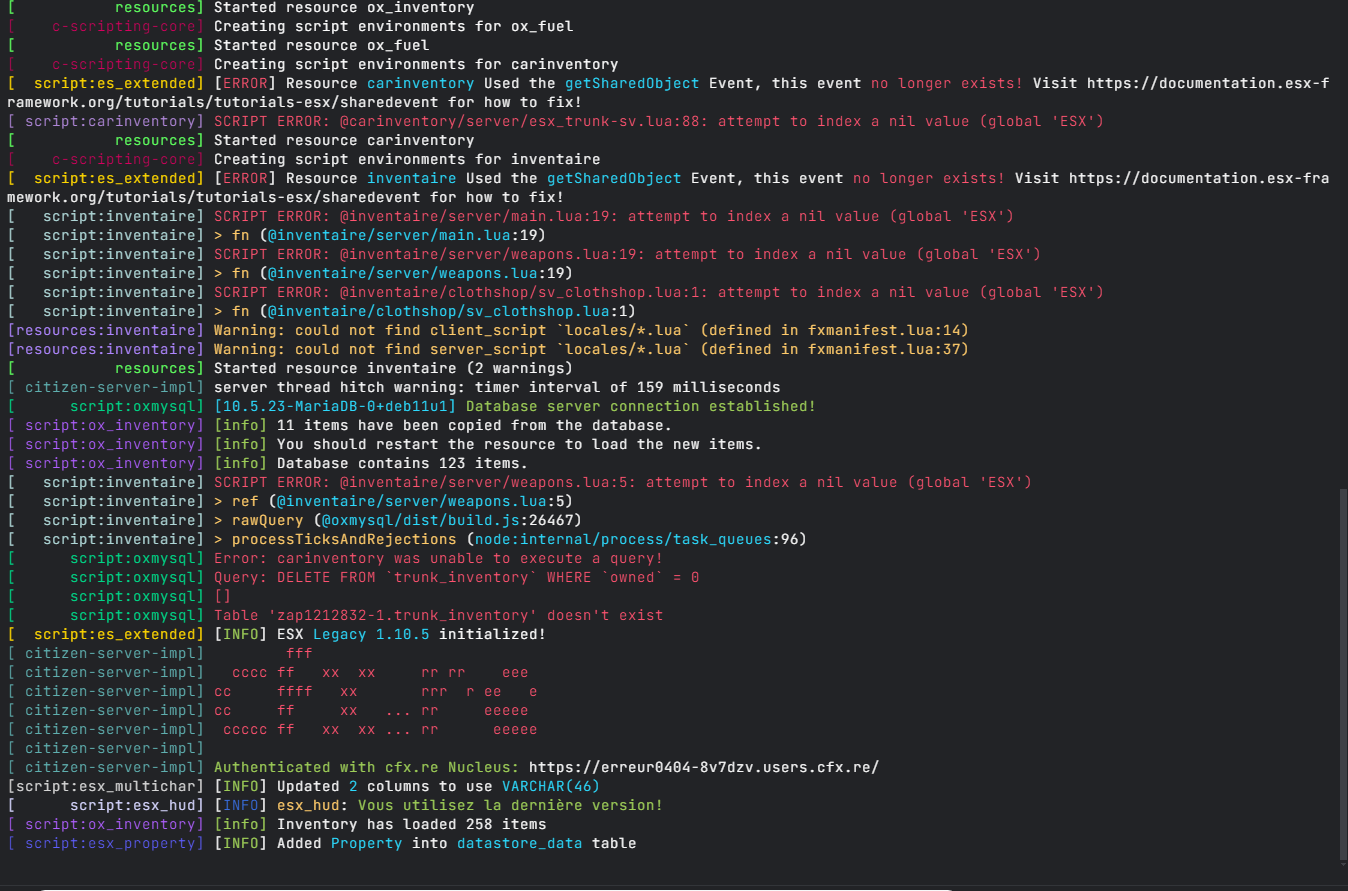Screen dimensions: 1348x891
Task: Click 'Authenticated with cfx.re Nucleus:' text
Action: pyautogui.click(x=367, y=767)
